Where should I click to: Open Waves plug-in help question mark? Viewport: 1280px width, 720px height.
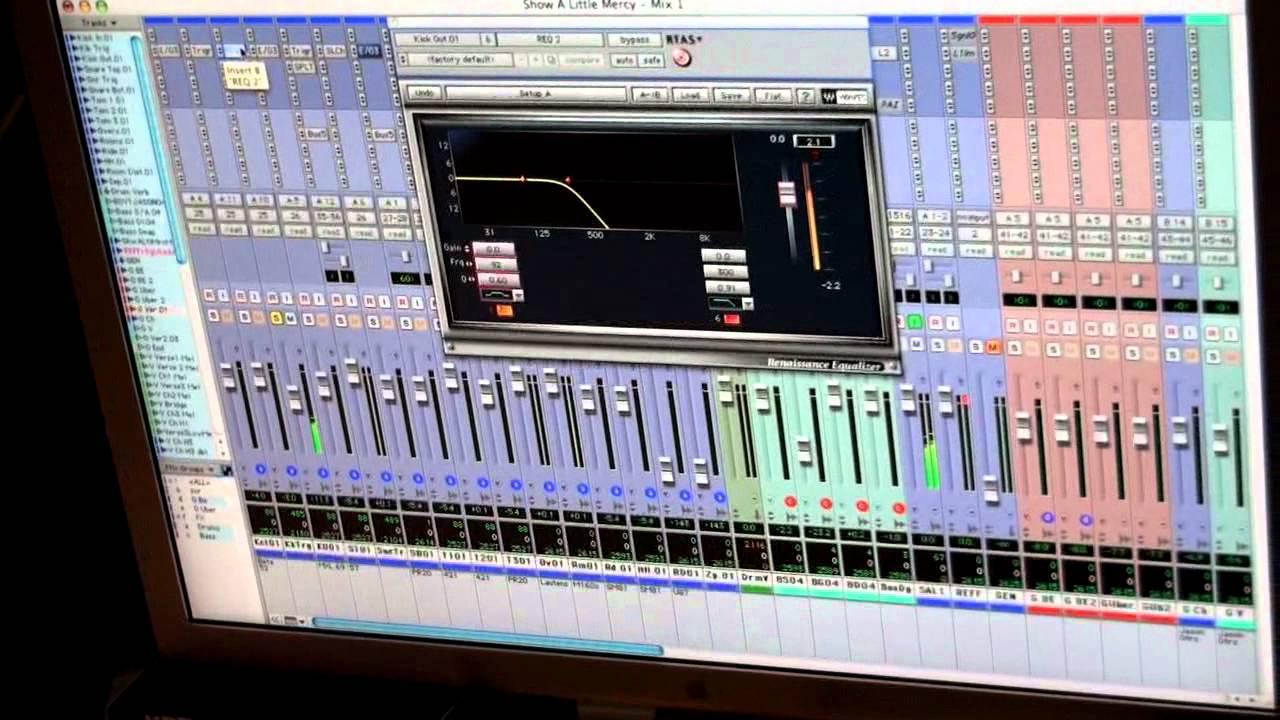point(806,96)
